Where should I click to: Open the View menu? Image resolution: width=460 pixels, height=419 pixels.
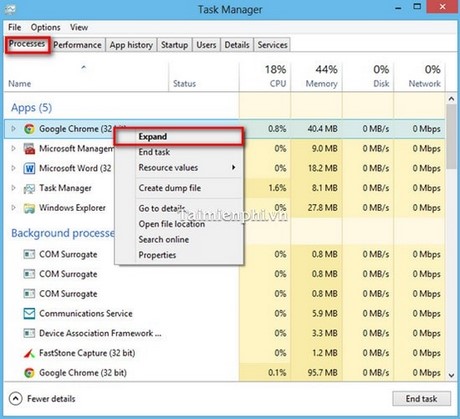[x=79, y=27]
